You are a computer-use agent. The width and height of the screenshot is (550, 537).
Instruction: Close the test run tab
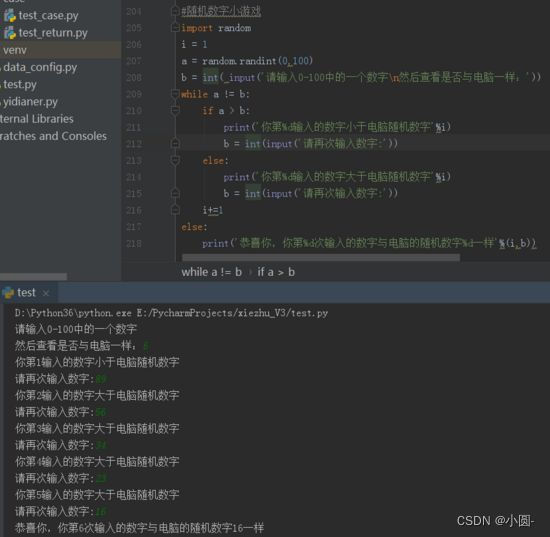coord(46,293)
